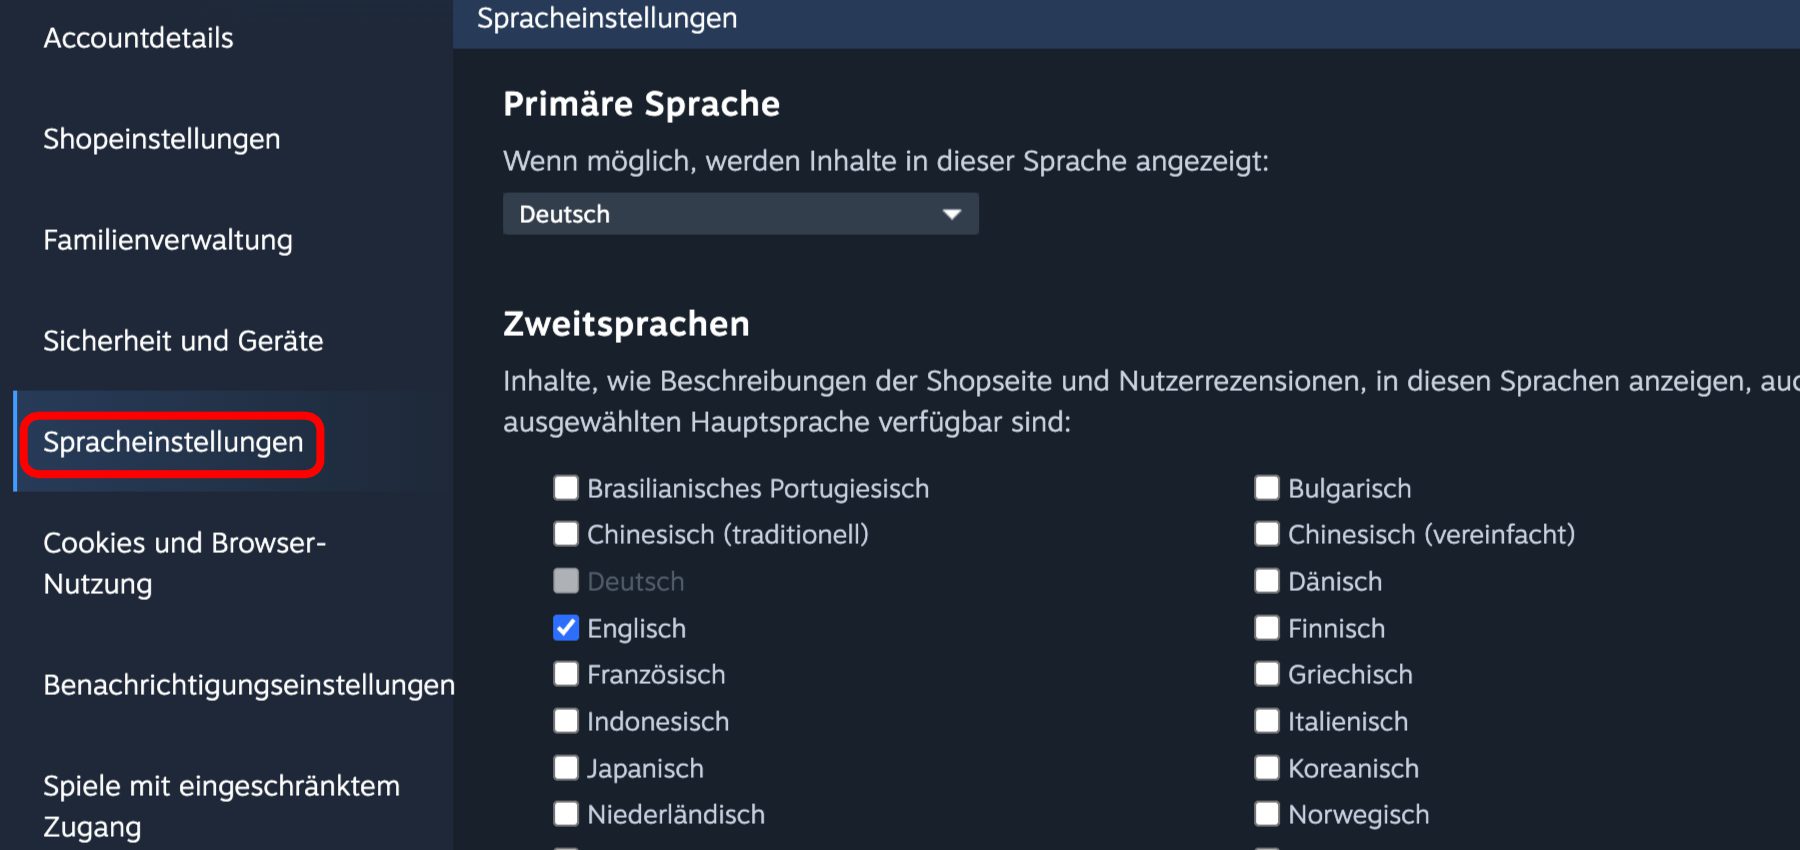Select Chinesisch (vereinfacht) as second language
This screenshot has width=1800, height=850.
pyautogui.click(x=1267, y=534)
